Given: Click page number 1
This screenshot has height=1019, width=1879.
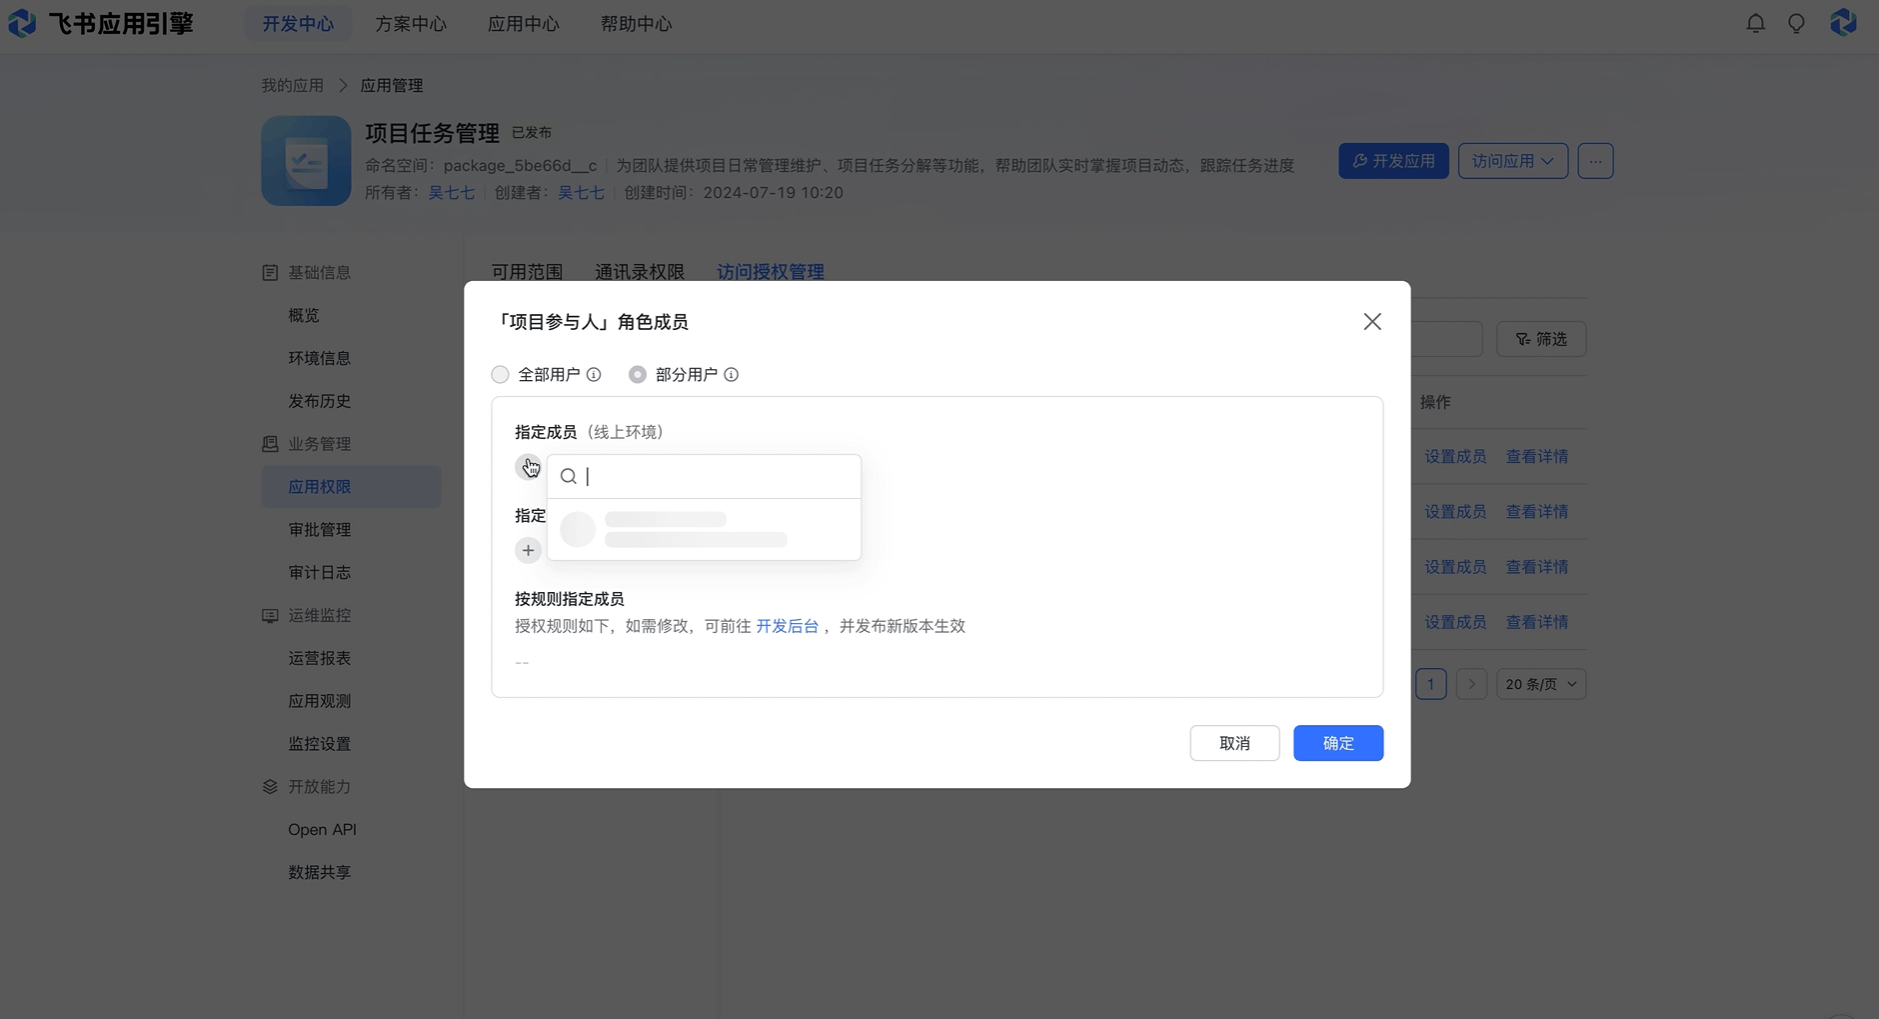Looking at the screenshot, I should click(1431, 684).
